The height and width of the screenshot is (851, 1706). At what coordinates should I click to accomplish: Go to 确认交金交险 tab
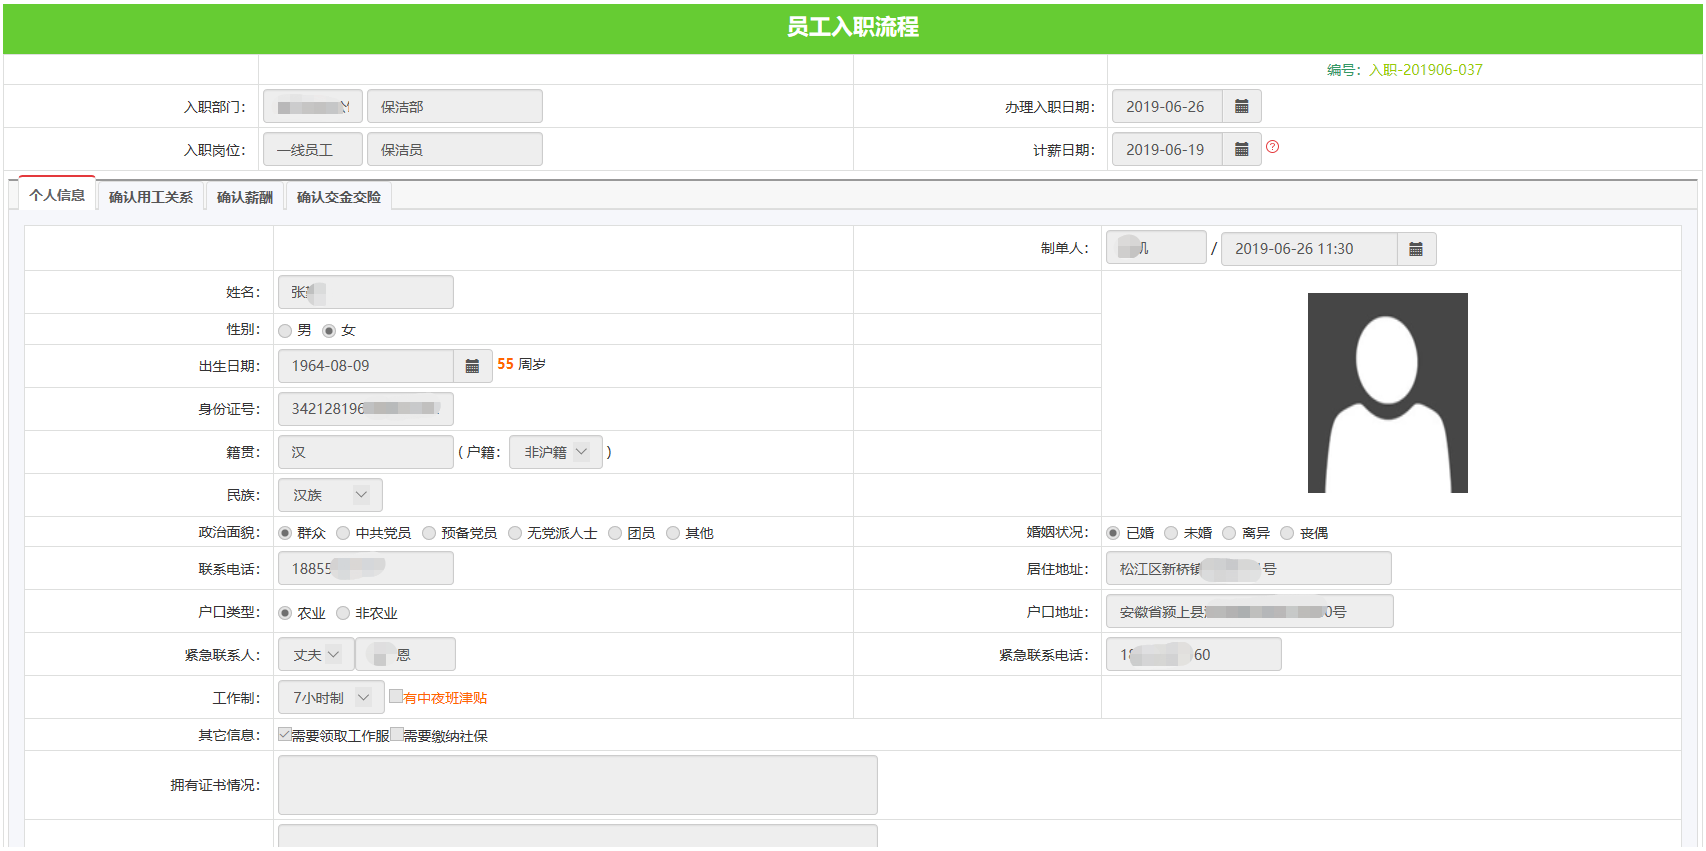click(x=339, y=197)
